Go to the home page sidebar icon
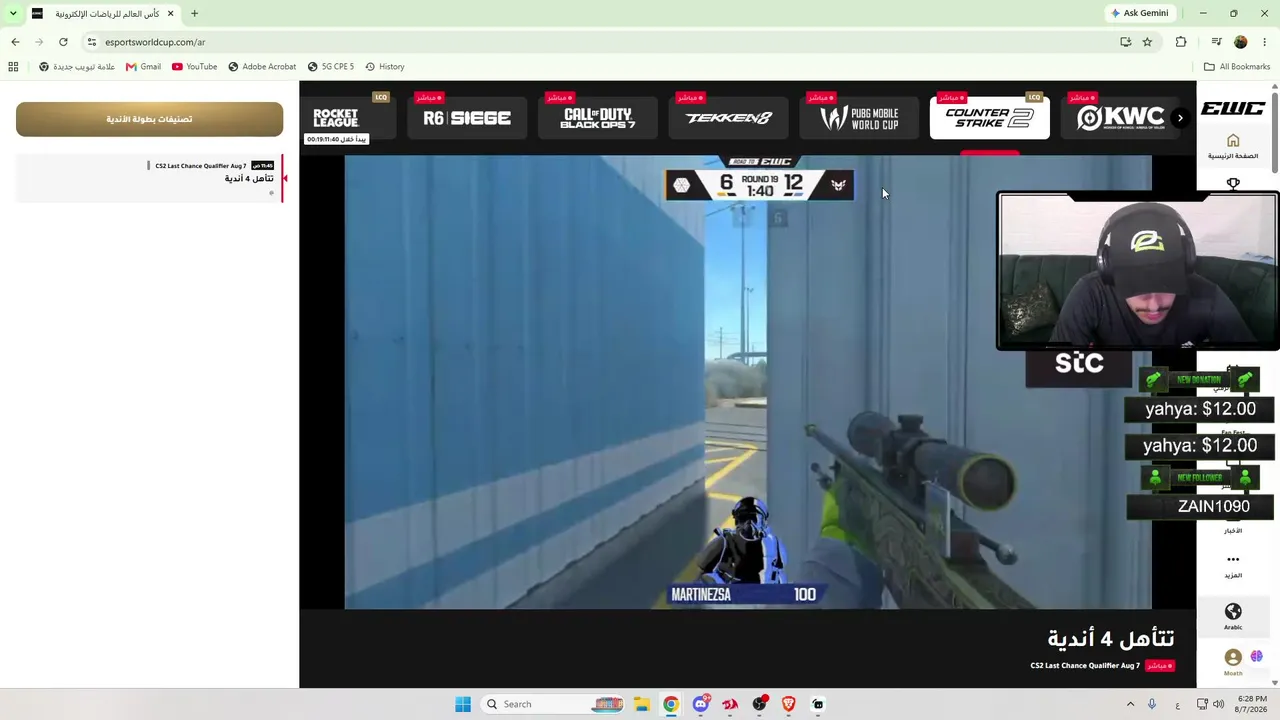This screenshot has width=1280, height=720. pyautogui.click(x=1233, y=146)
